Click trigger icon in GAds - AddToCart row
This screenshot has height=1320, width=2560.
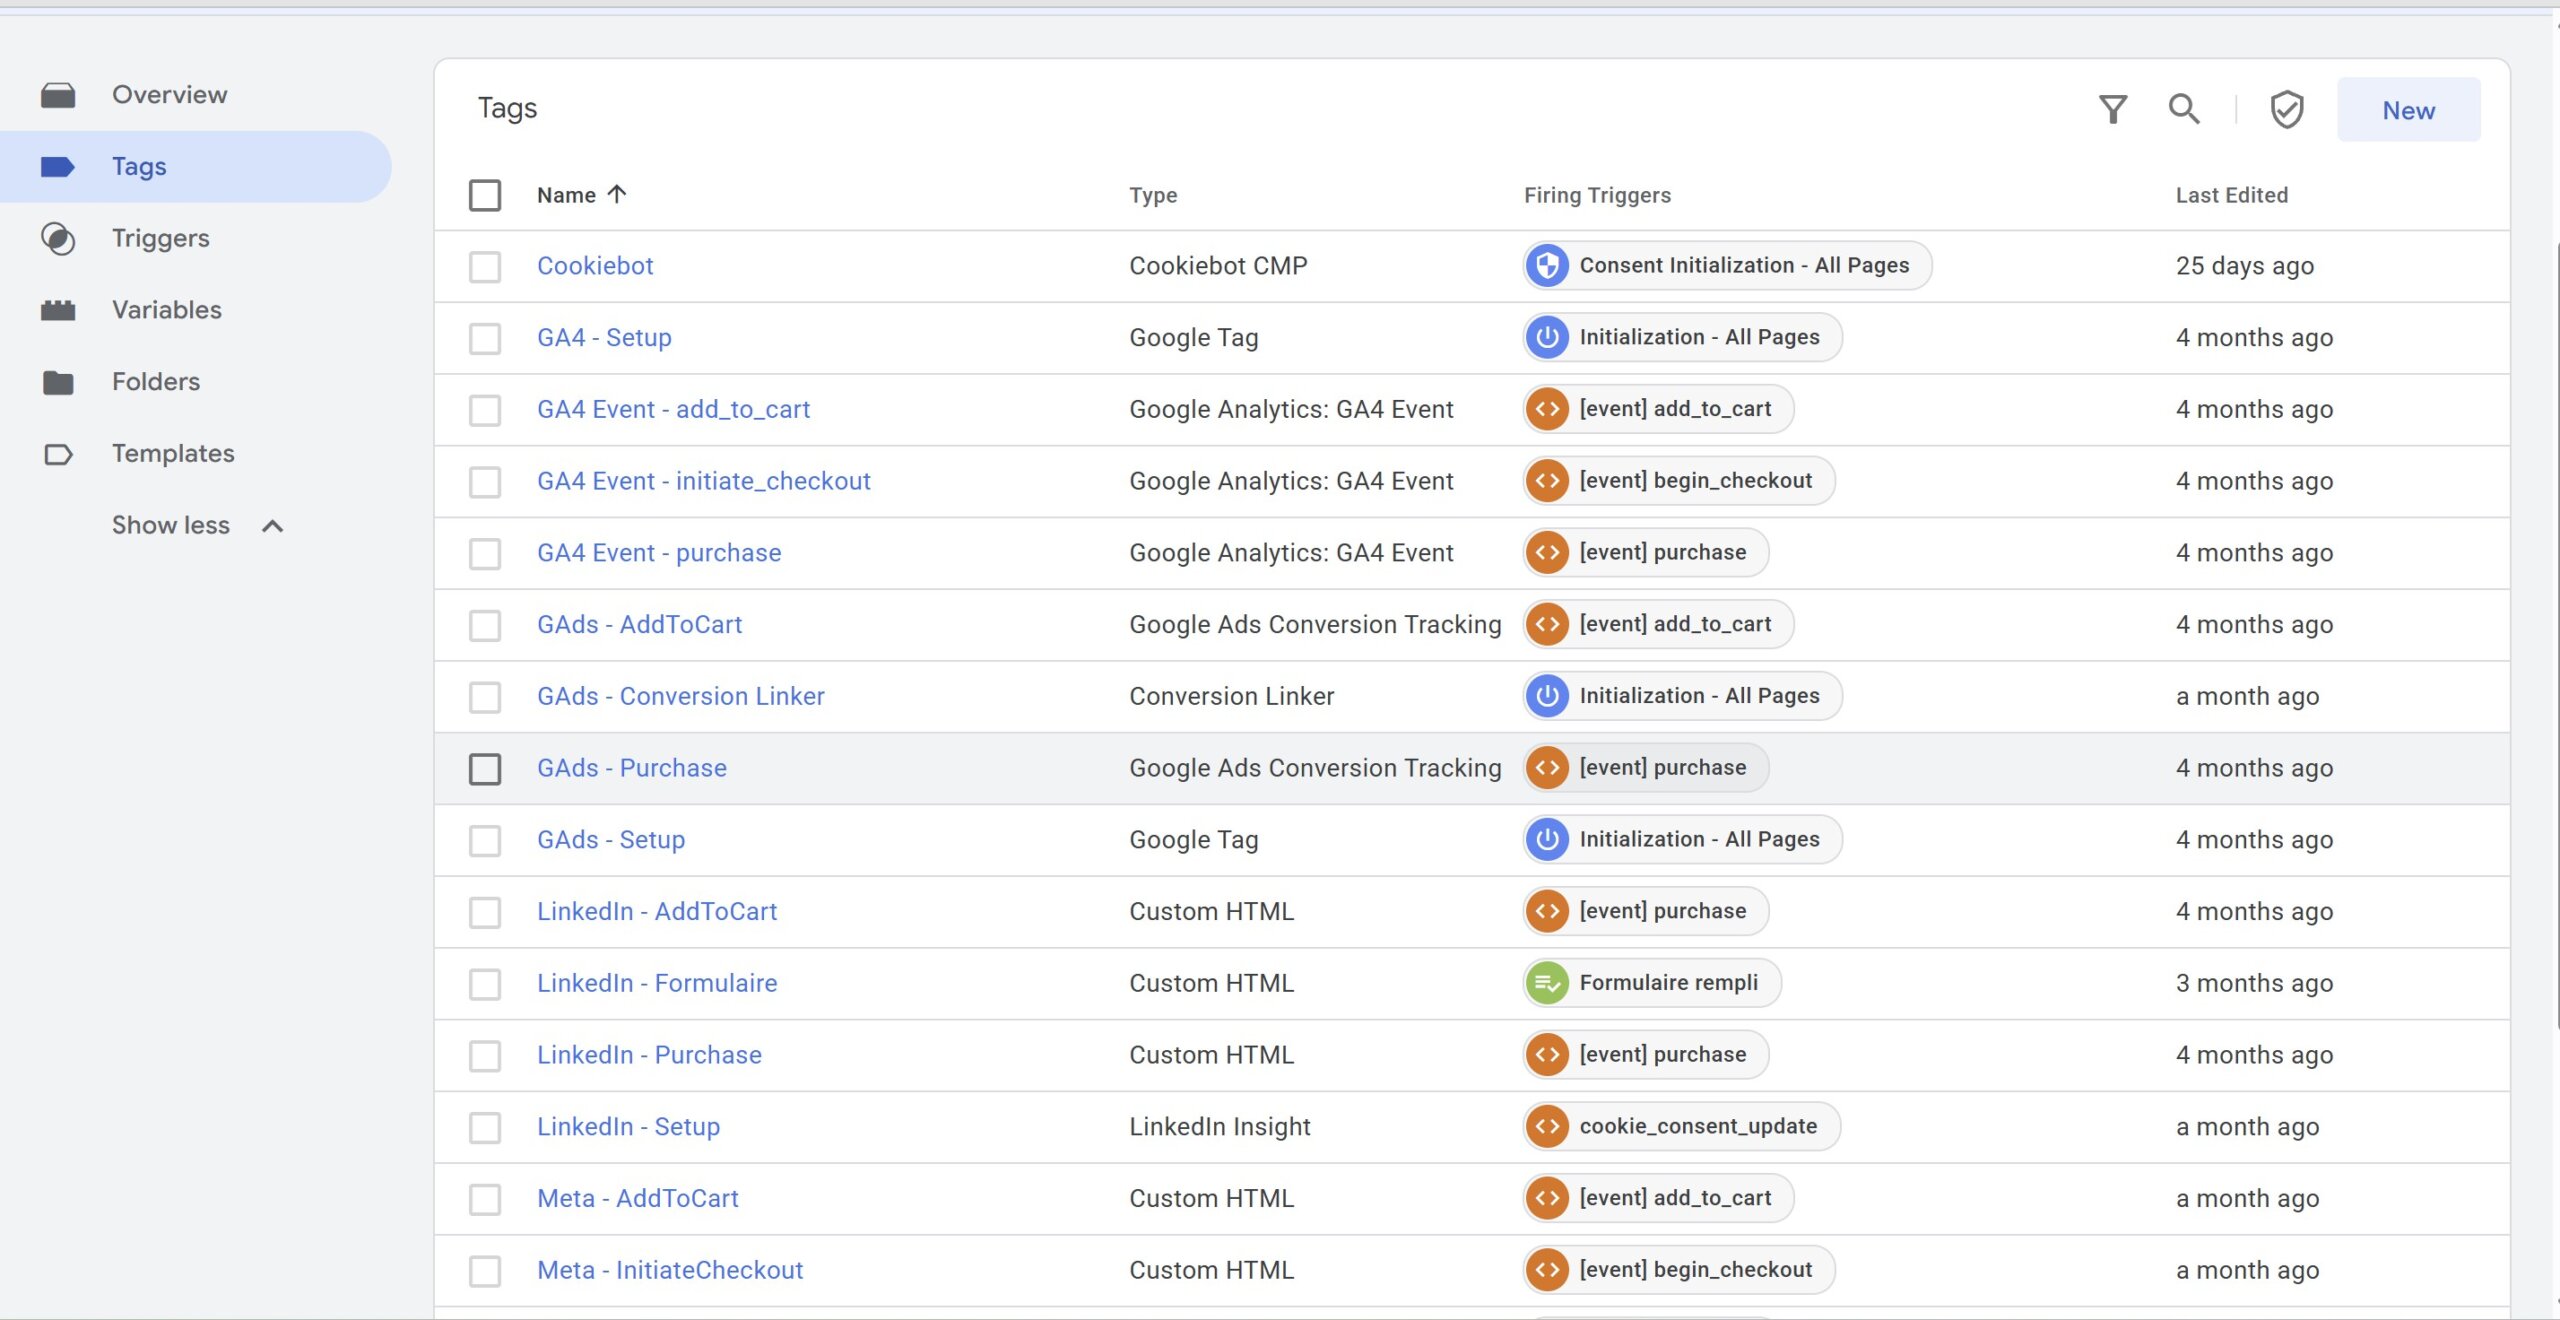tap(1547, 625)
